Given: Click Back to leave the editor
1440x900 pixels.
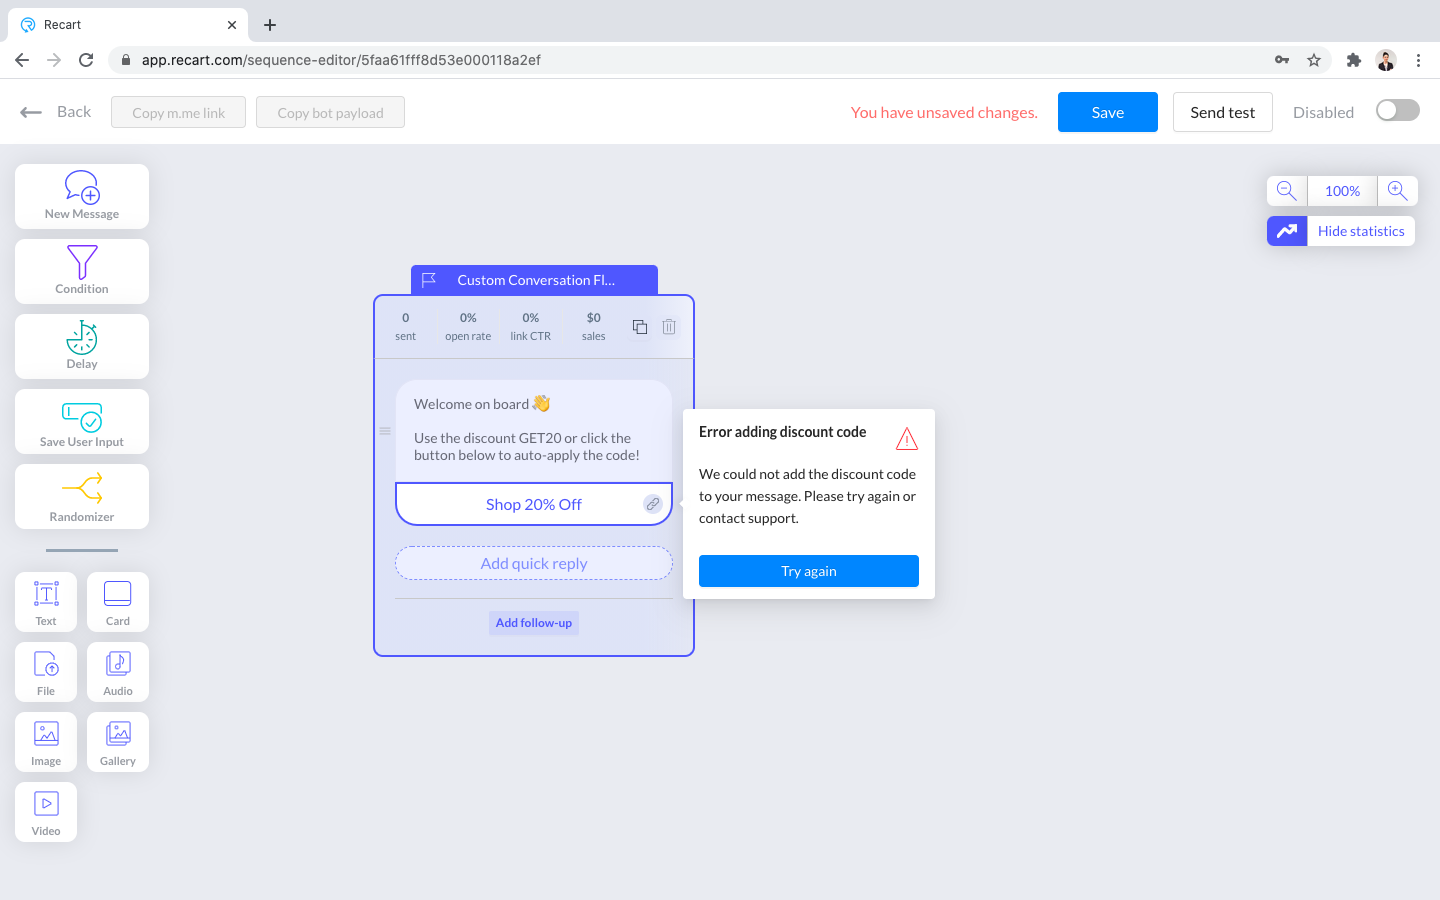Looking at the screenshot, I should click(x=56, y=112).
